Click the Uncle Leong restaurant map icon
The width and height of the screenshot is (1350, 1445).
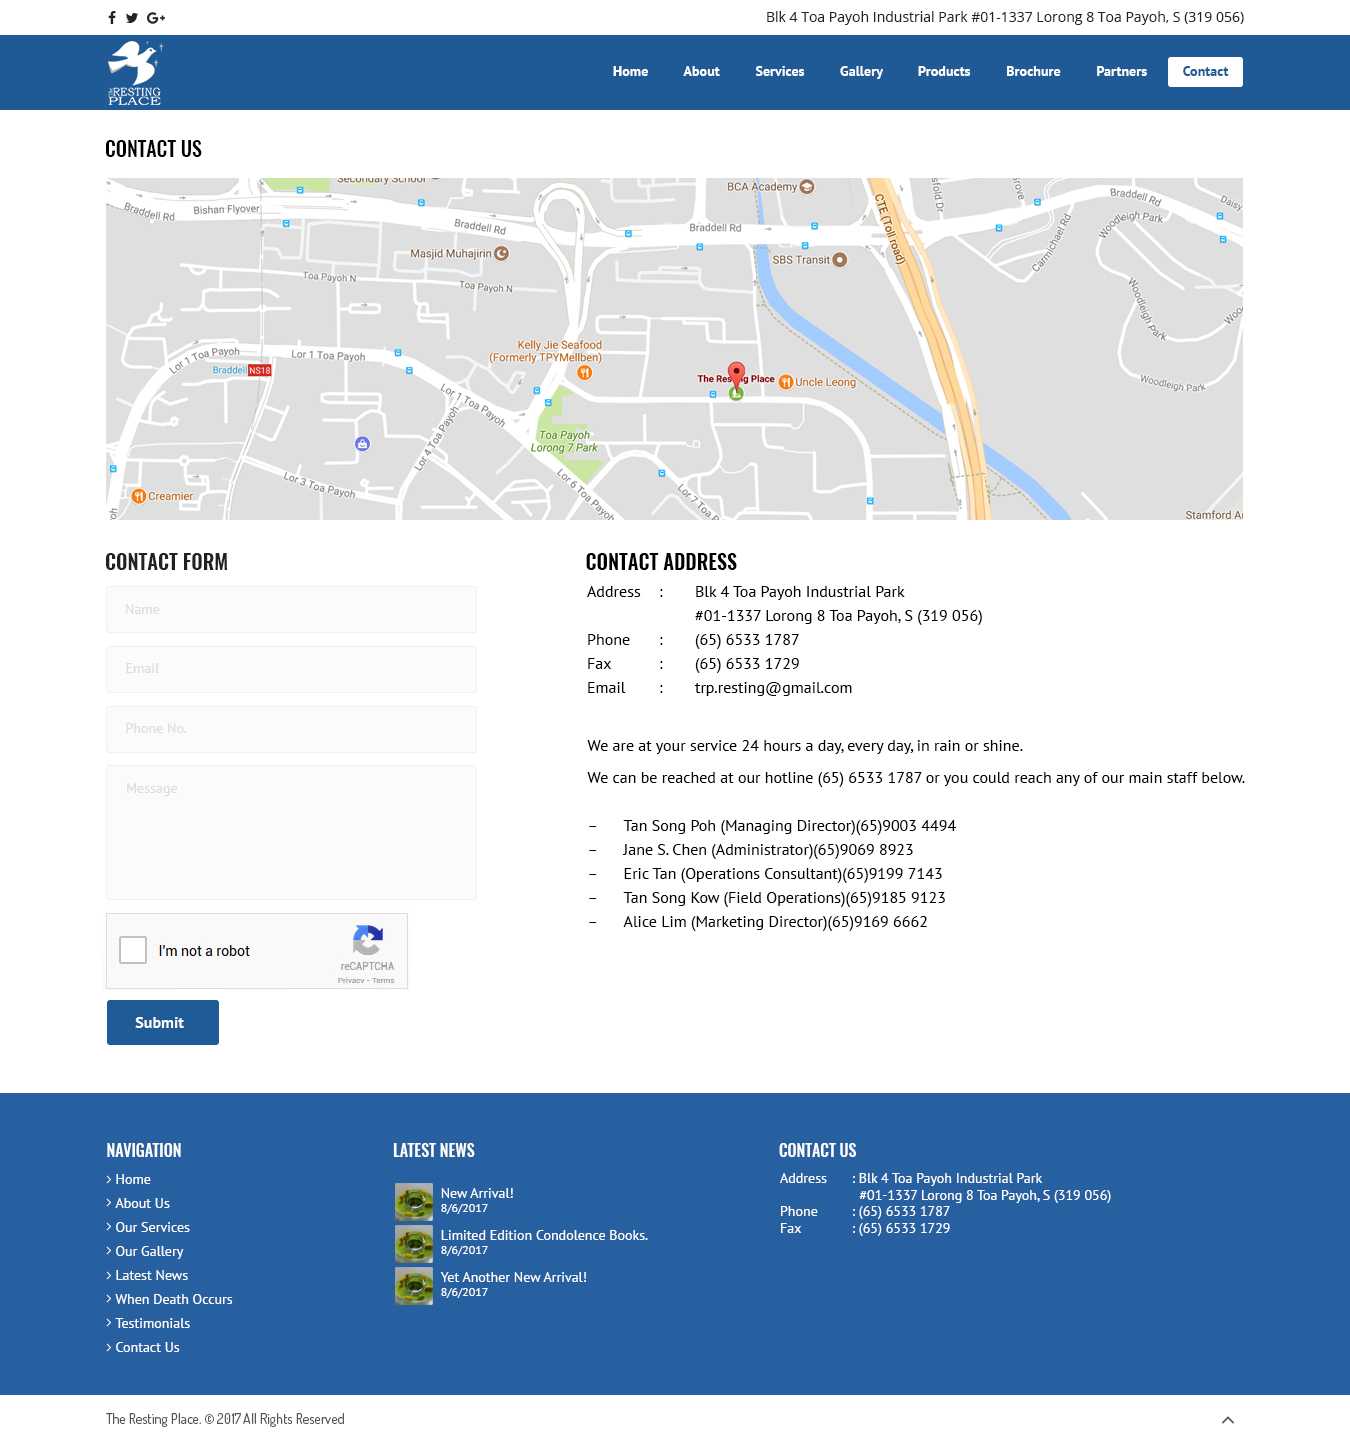786,382
